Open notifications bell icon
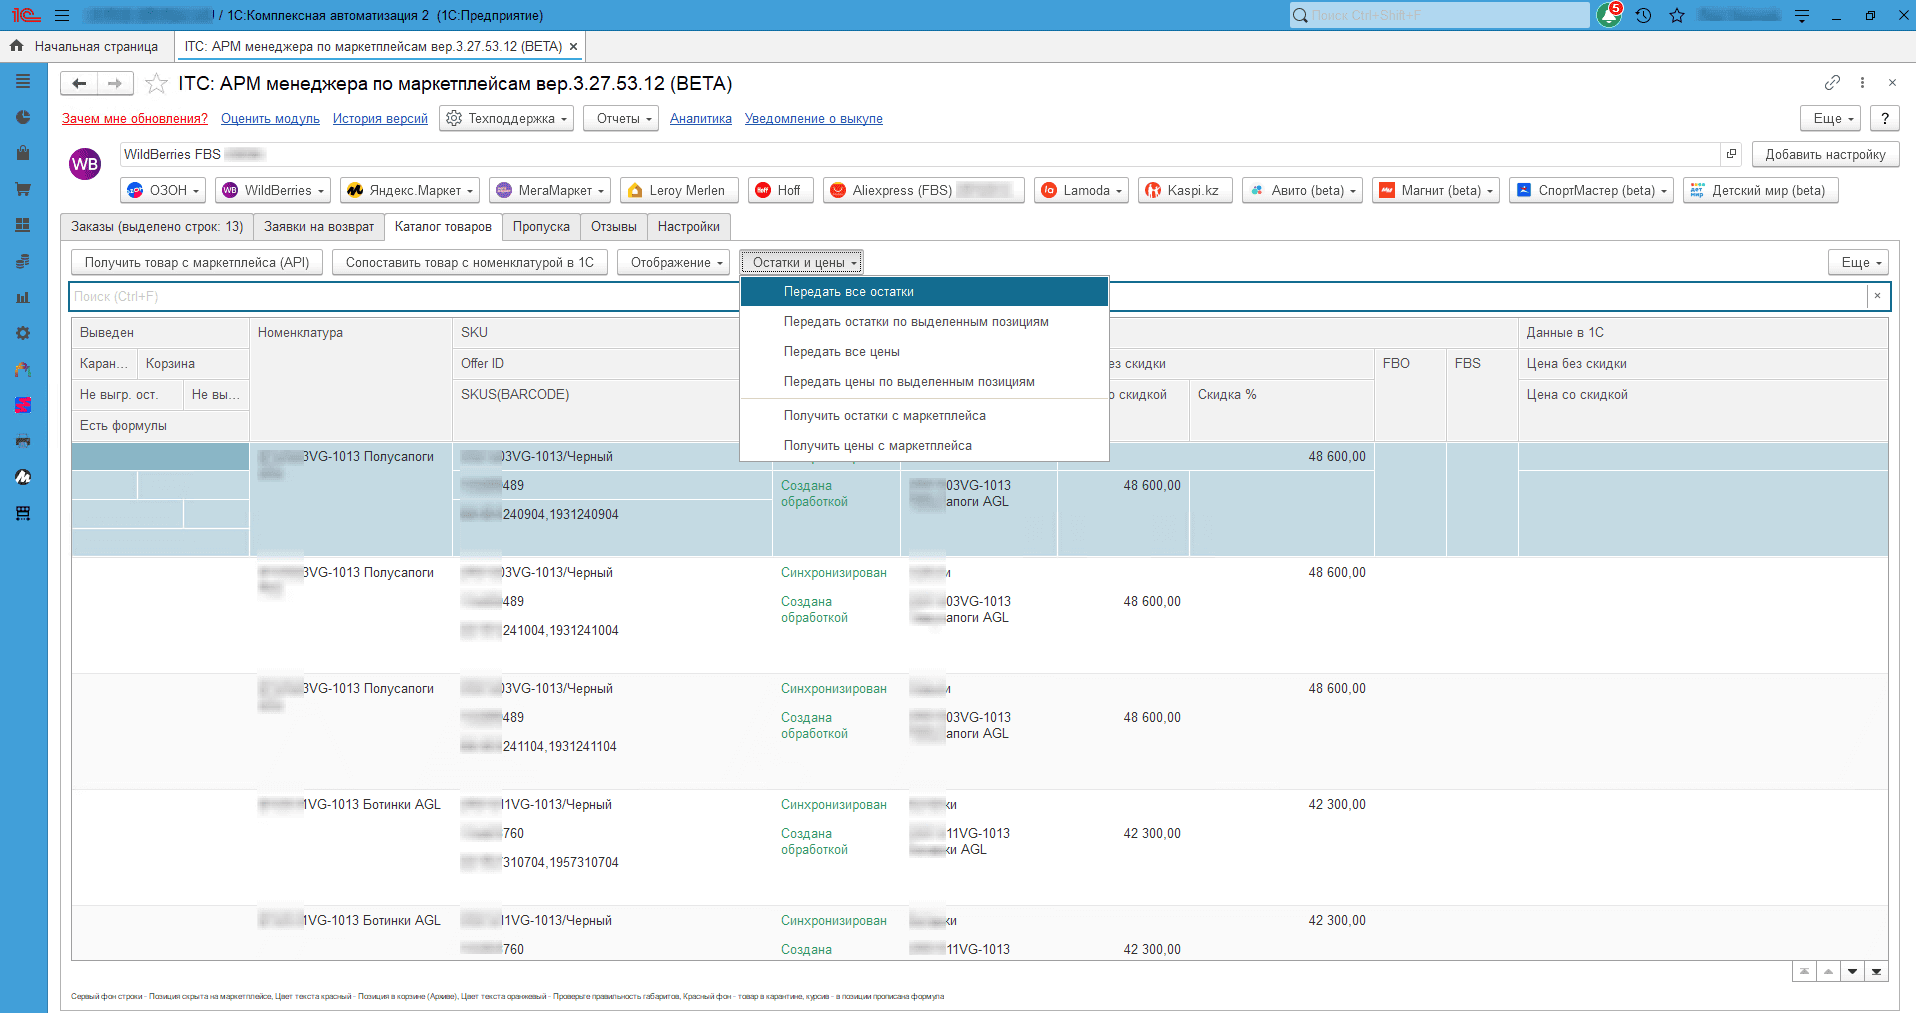 pos(1609,15)
